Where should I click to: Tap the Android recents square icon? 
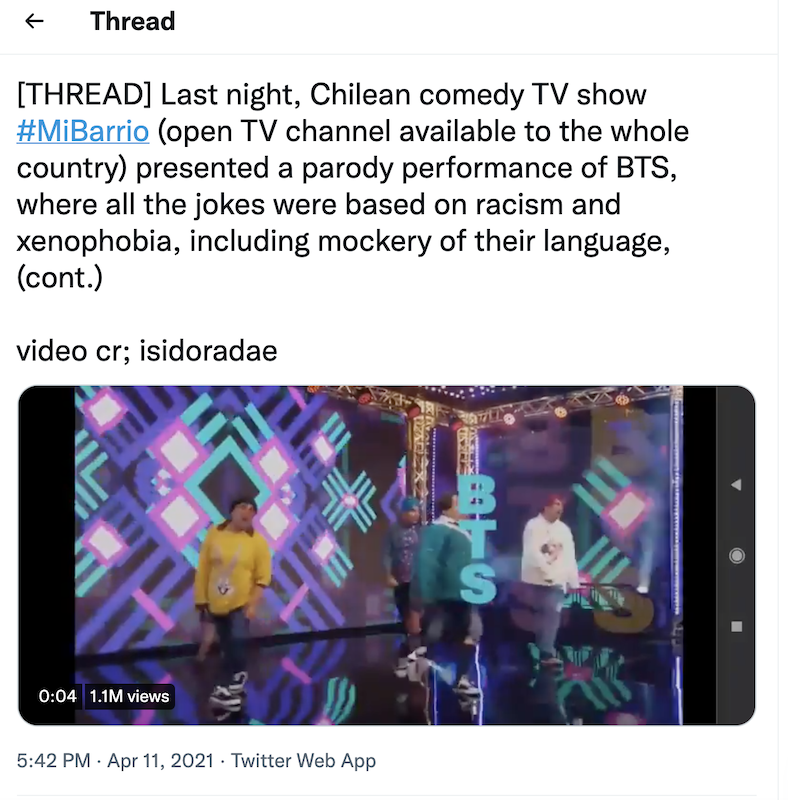pos(737,626)
